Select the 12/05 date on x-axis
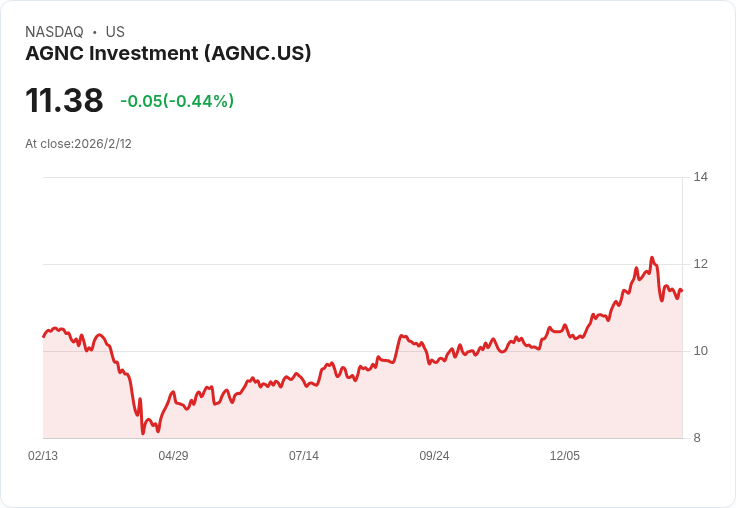Image resolution: width=736 pixels, height=508 pixels. [565, 456]
